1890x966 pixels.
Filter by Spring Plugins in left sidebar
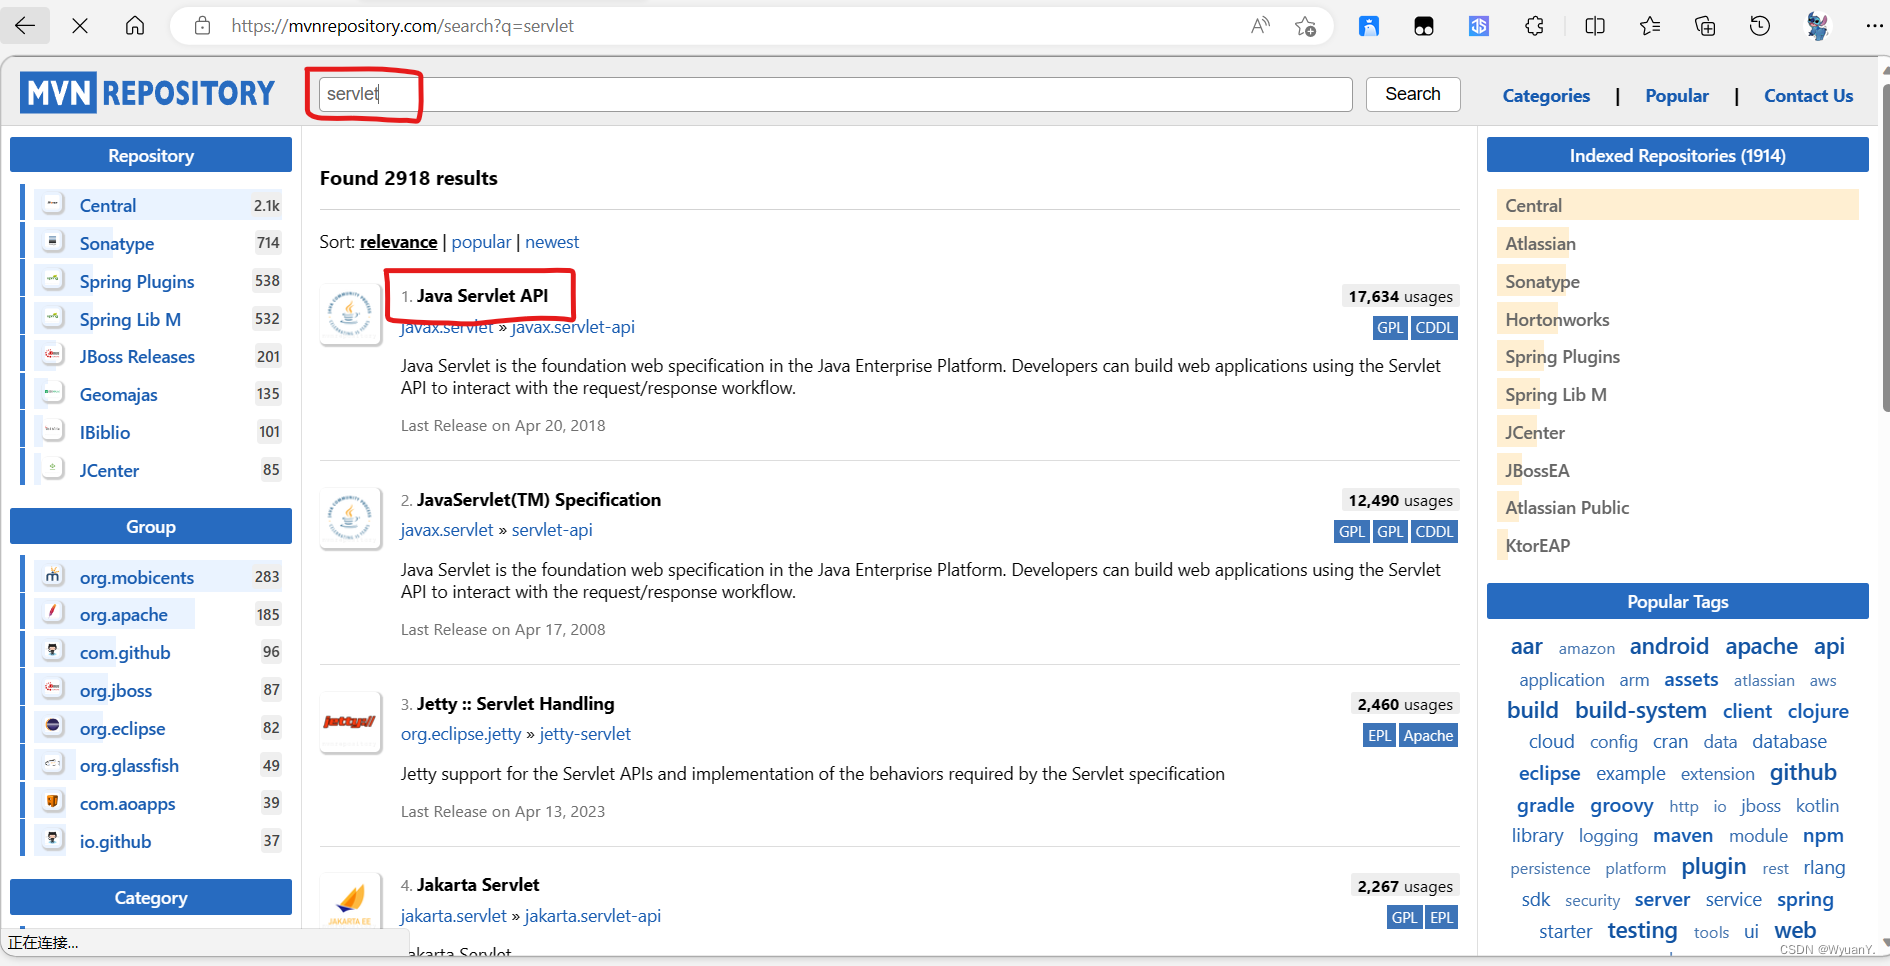click(x=137, y=282)
